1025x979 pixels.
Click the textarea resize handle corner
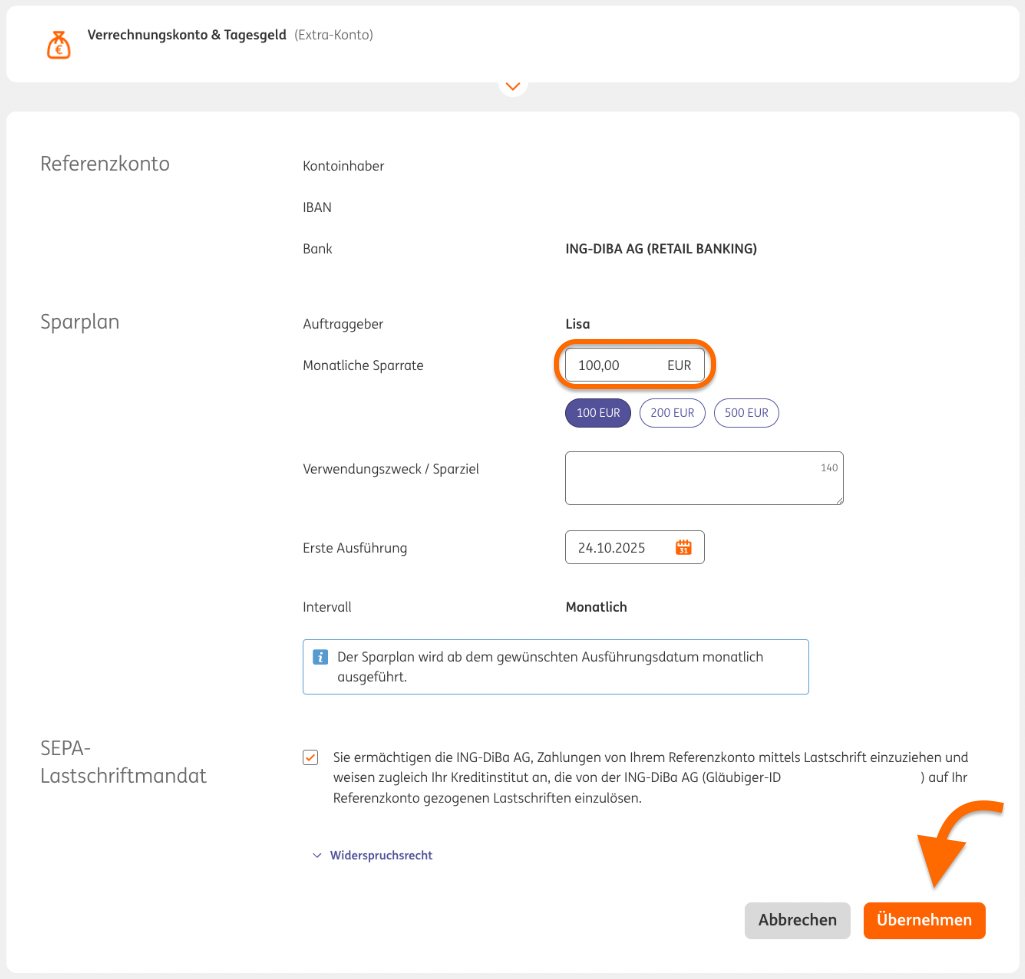[838, 499]
